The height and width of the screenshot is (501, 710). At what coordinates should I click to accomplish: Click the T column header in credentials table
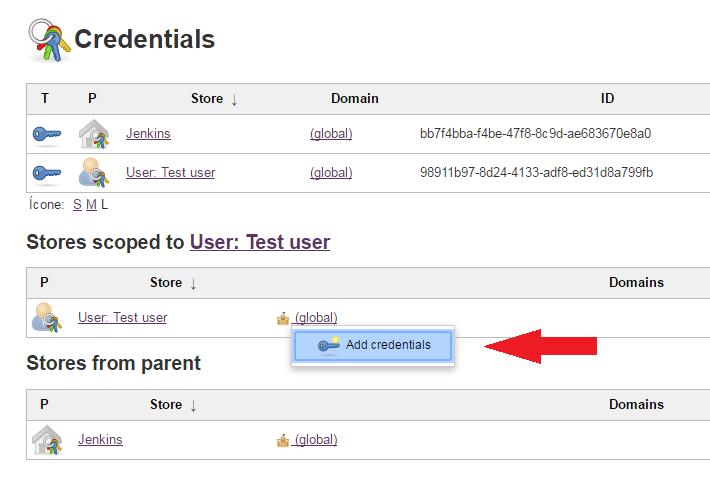(x=45, y=99)
